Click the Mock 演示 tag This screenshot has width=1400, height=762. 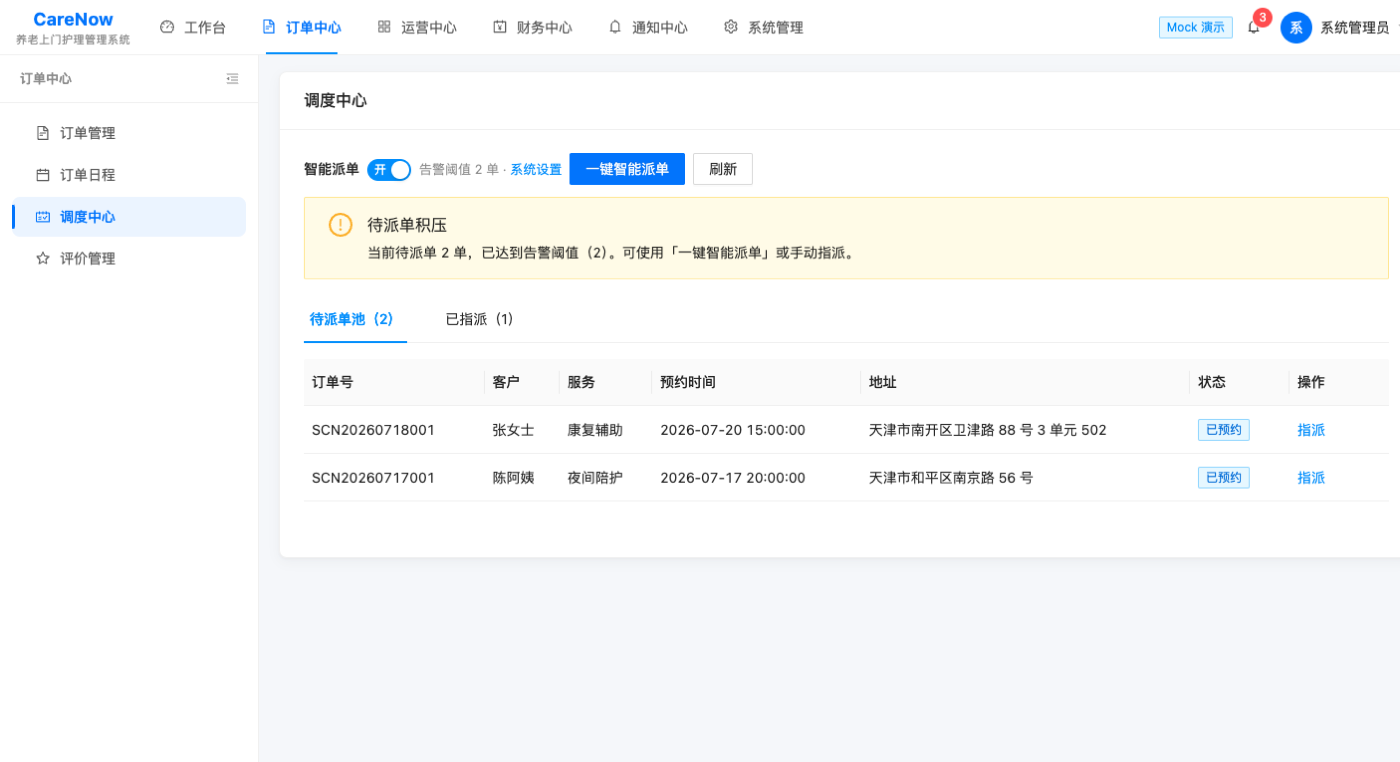pos(1196,27)
